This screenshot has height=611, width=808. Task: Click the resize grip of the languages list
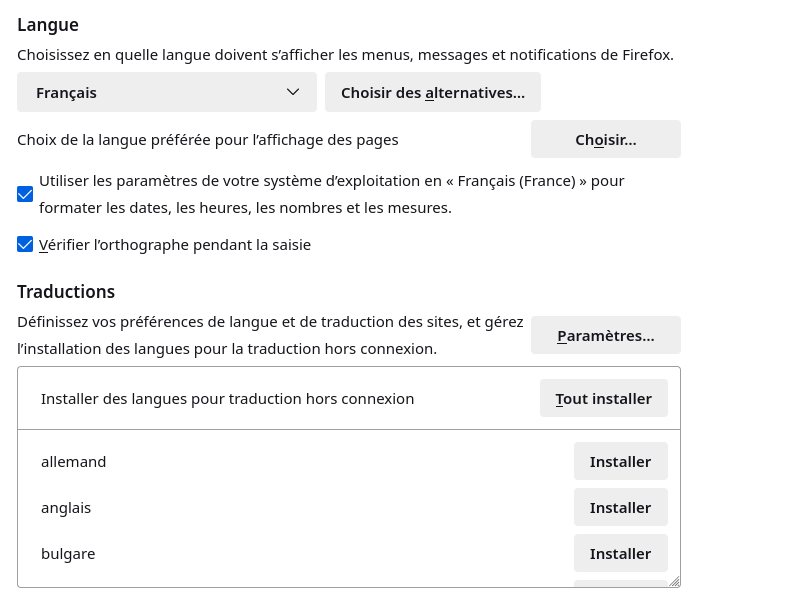pyautogui.click(x=674, y=581)
